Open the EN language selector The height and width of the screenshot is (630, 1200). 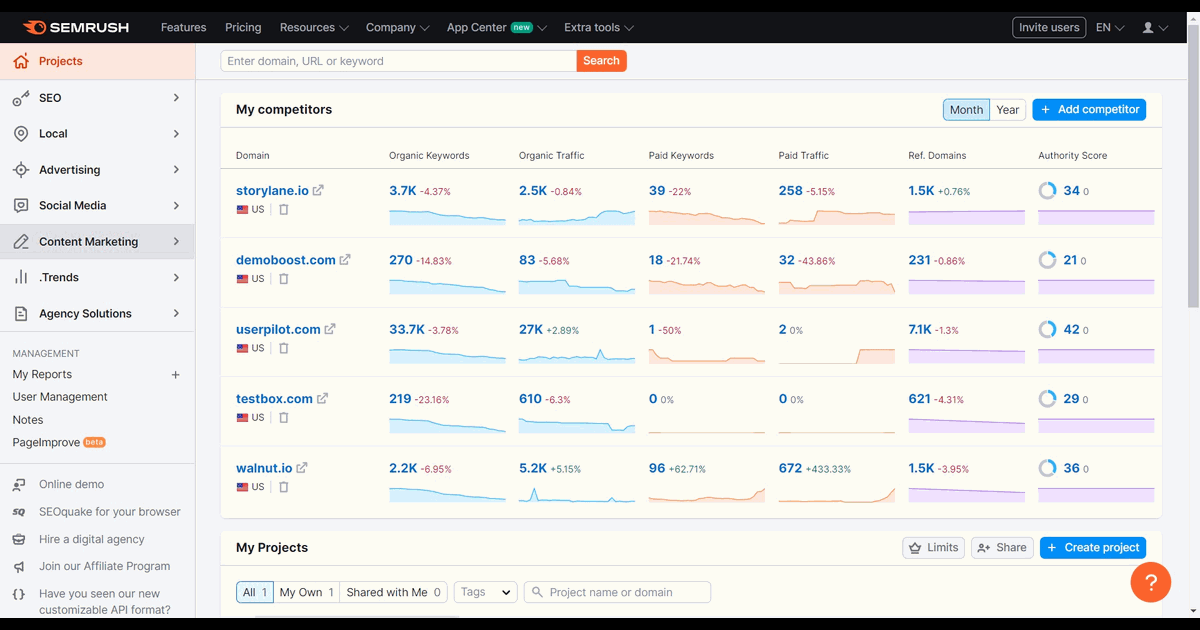tap(1110, 27)
